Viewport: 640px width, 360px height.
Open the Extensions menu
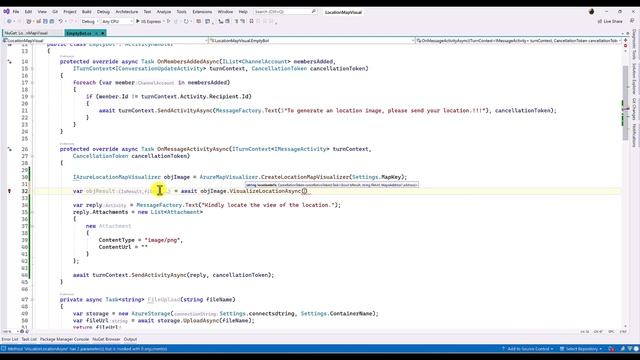[202, 12]
